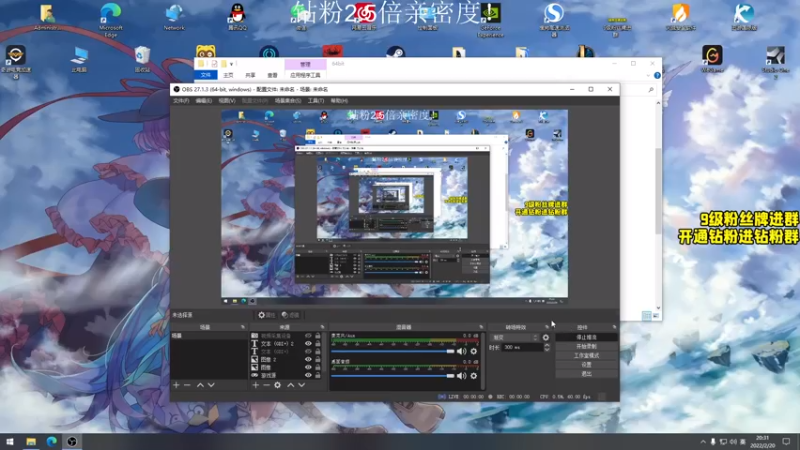The image size is (800, 450).
Task: Pop out the Controls dock panel
Action: tap(614, 327)
